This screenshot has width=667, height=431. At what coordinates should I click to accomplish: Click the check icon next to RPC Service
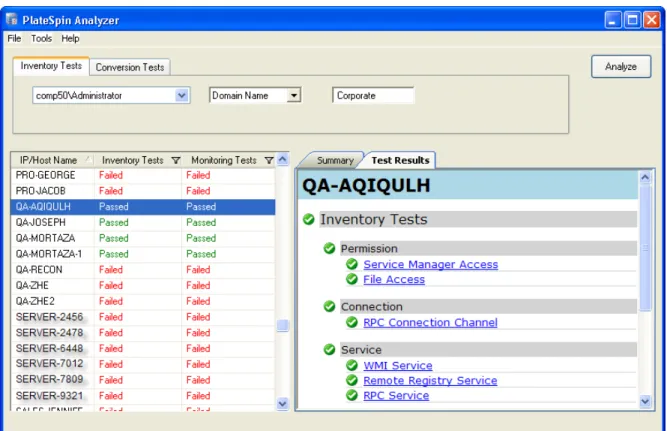[352, 395]
